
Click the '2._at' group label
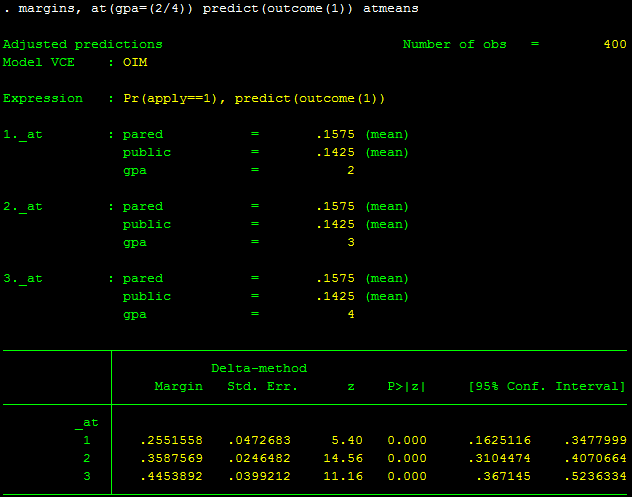(22, 206)
